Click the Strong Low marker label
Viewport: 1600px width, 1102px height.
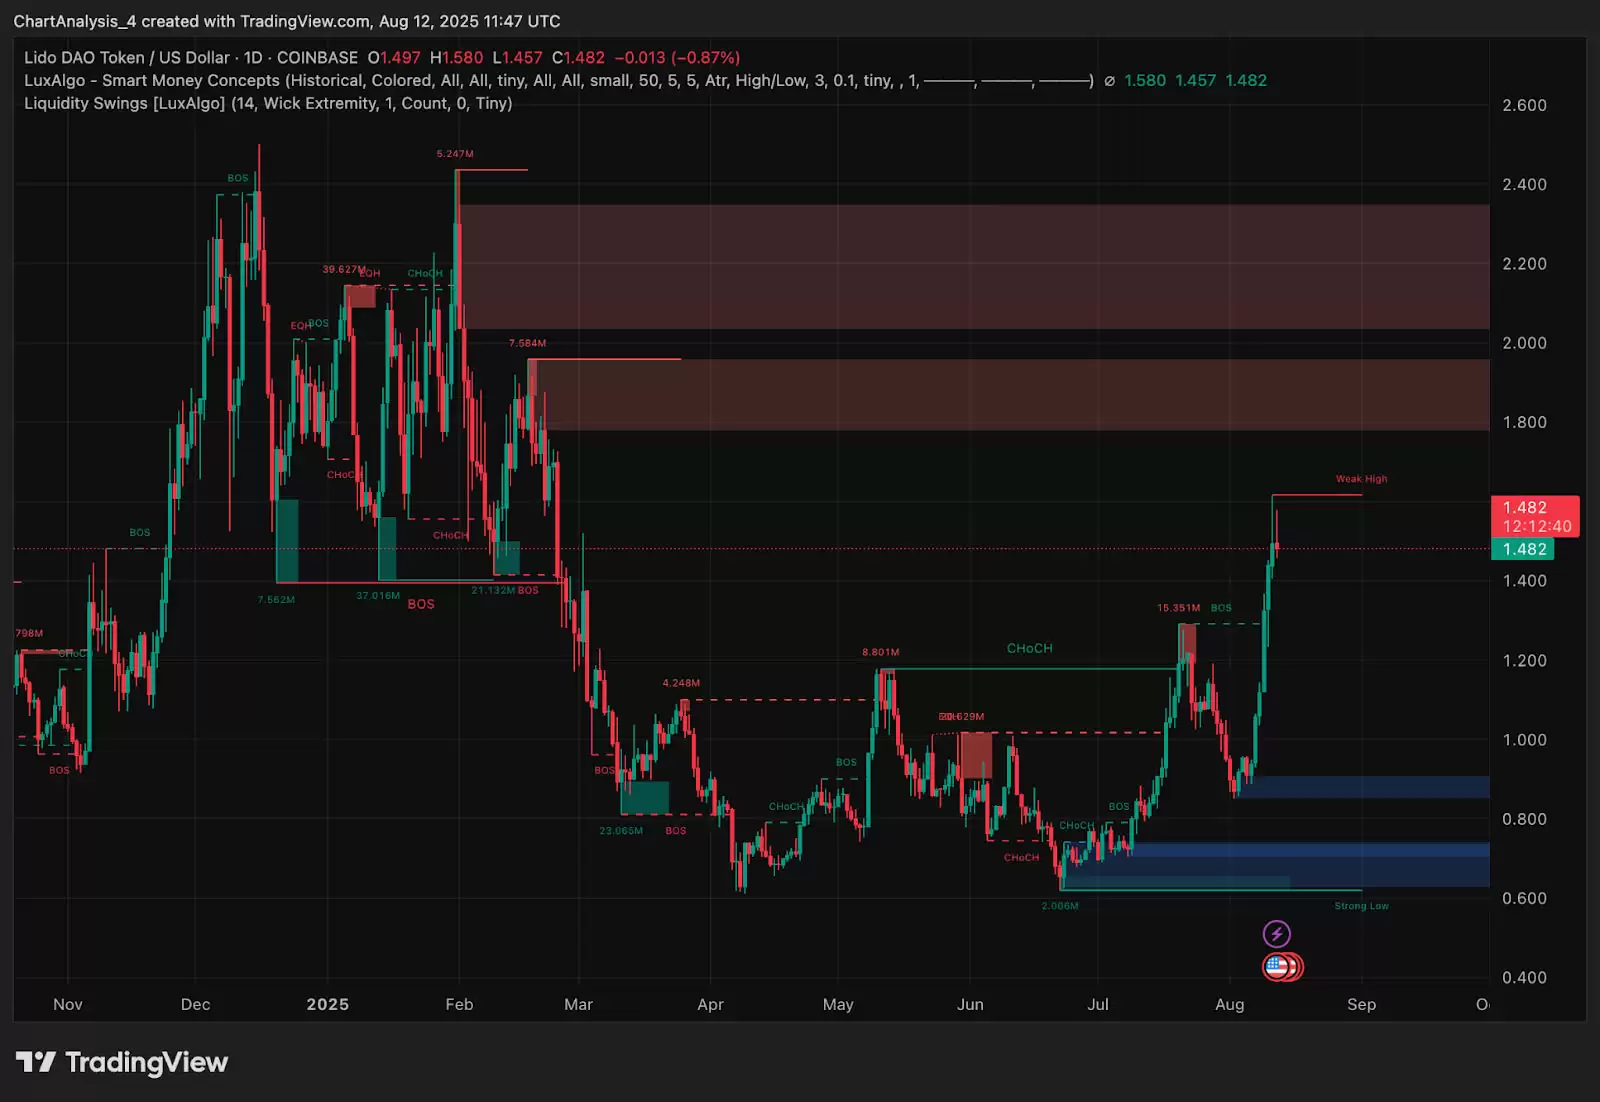1361,906
